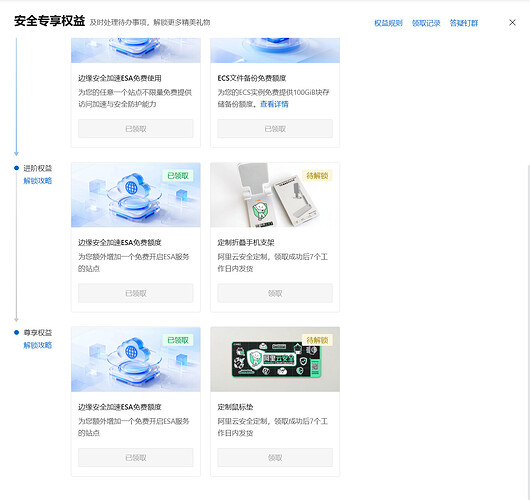
Task: Click 待解锁 badge on mouse pad card
Action: pyautogui.click(x=317, y=340)
